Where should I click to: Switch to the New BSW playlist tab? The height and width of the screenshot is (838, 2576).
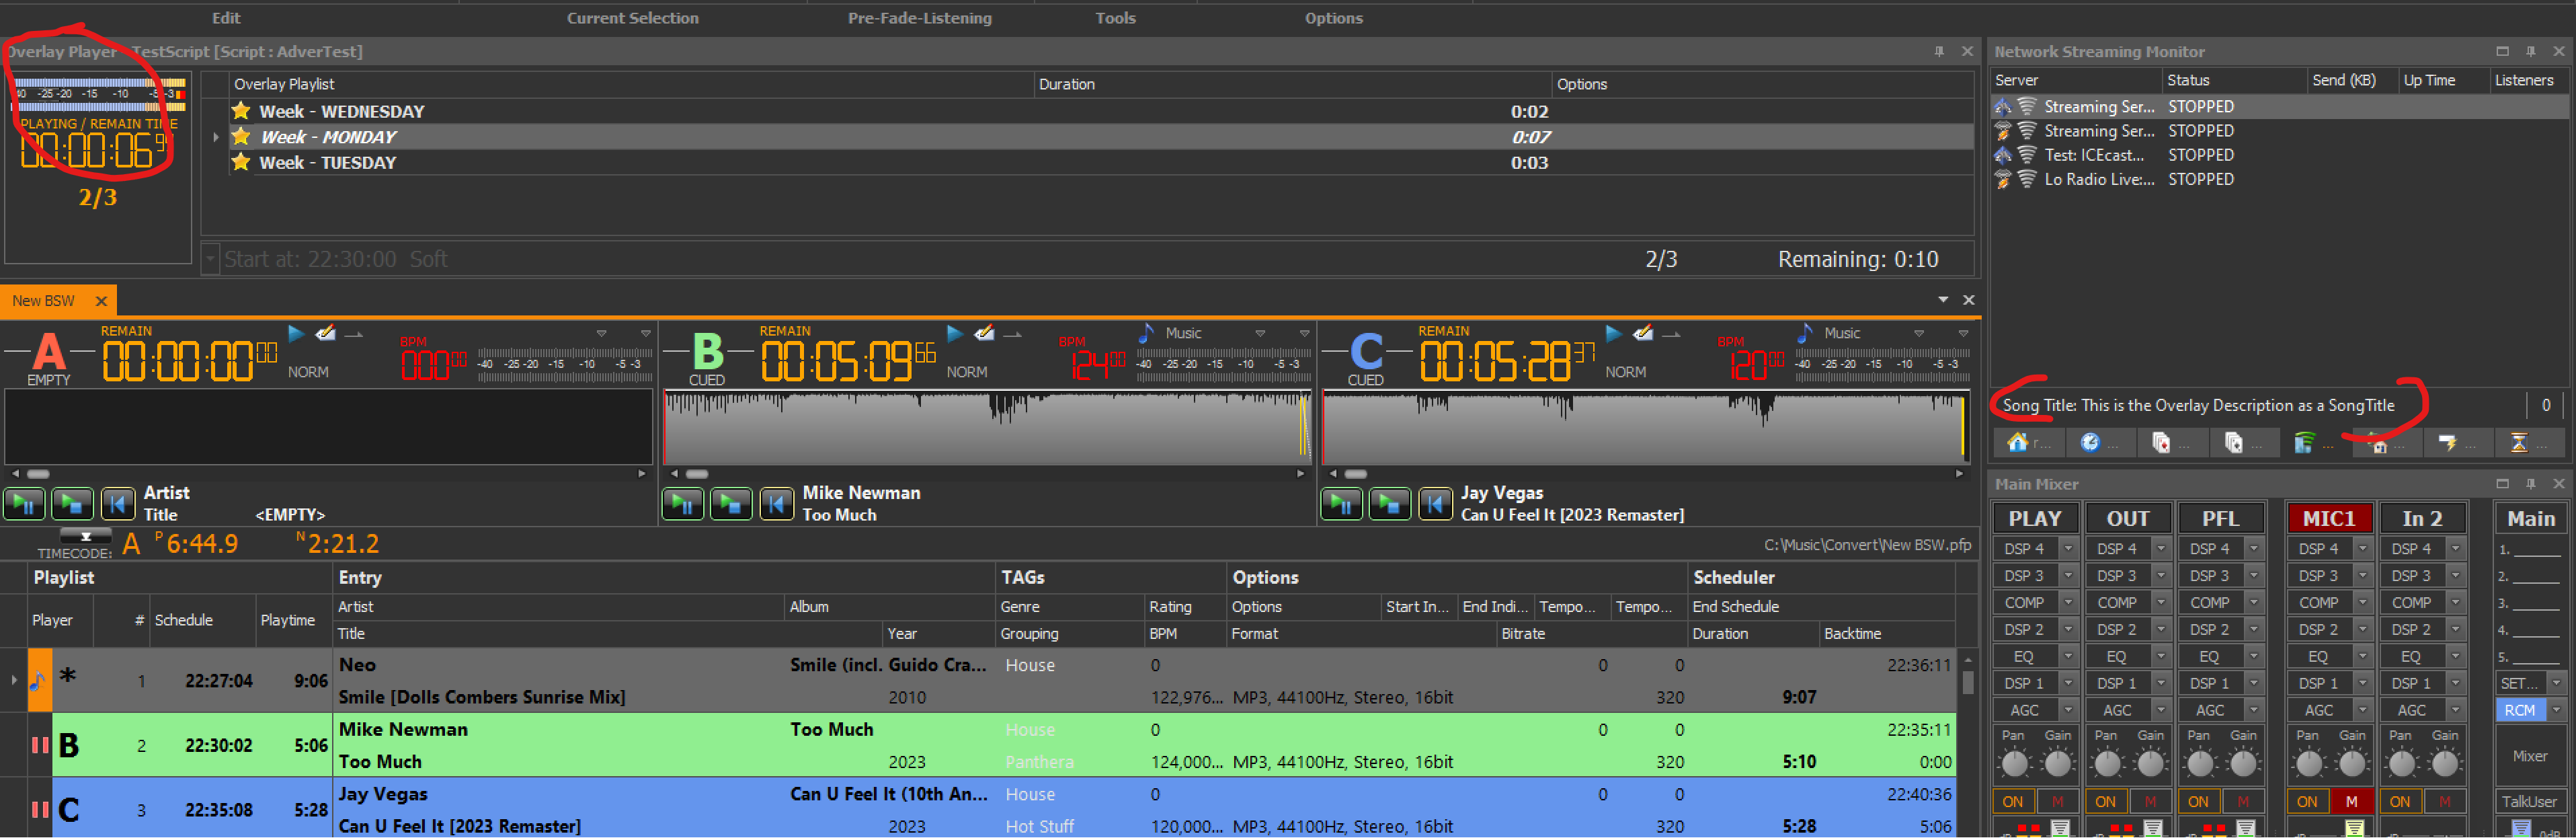44,301
